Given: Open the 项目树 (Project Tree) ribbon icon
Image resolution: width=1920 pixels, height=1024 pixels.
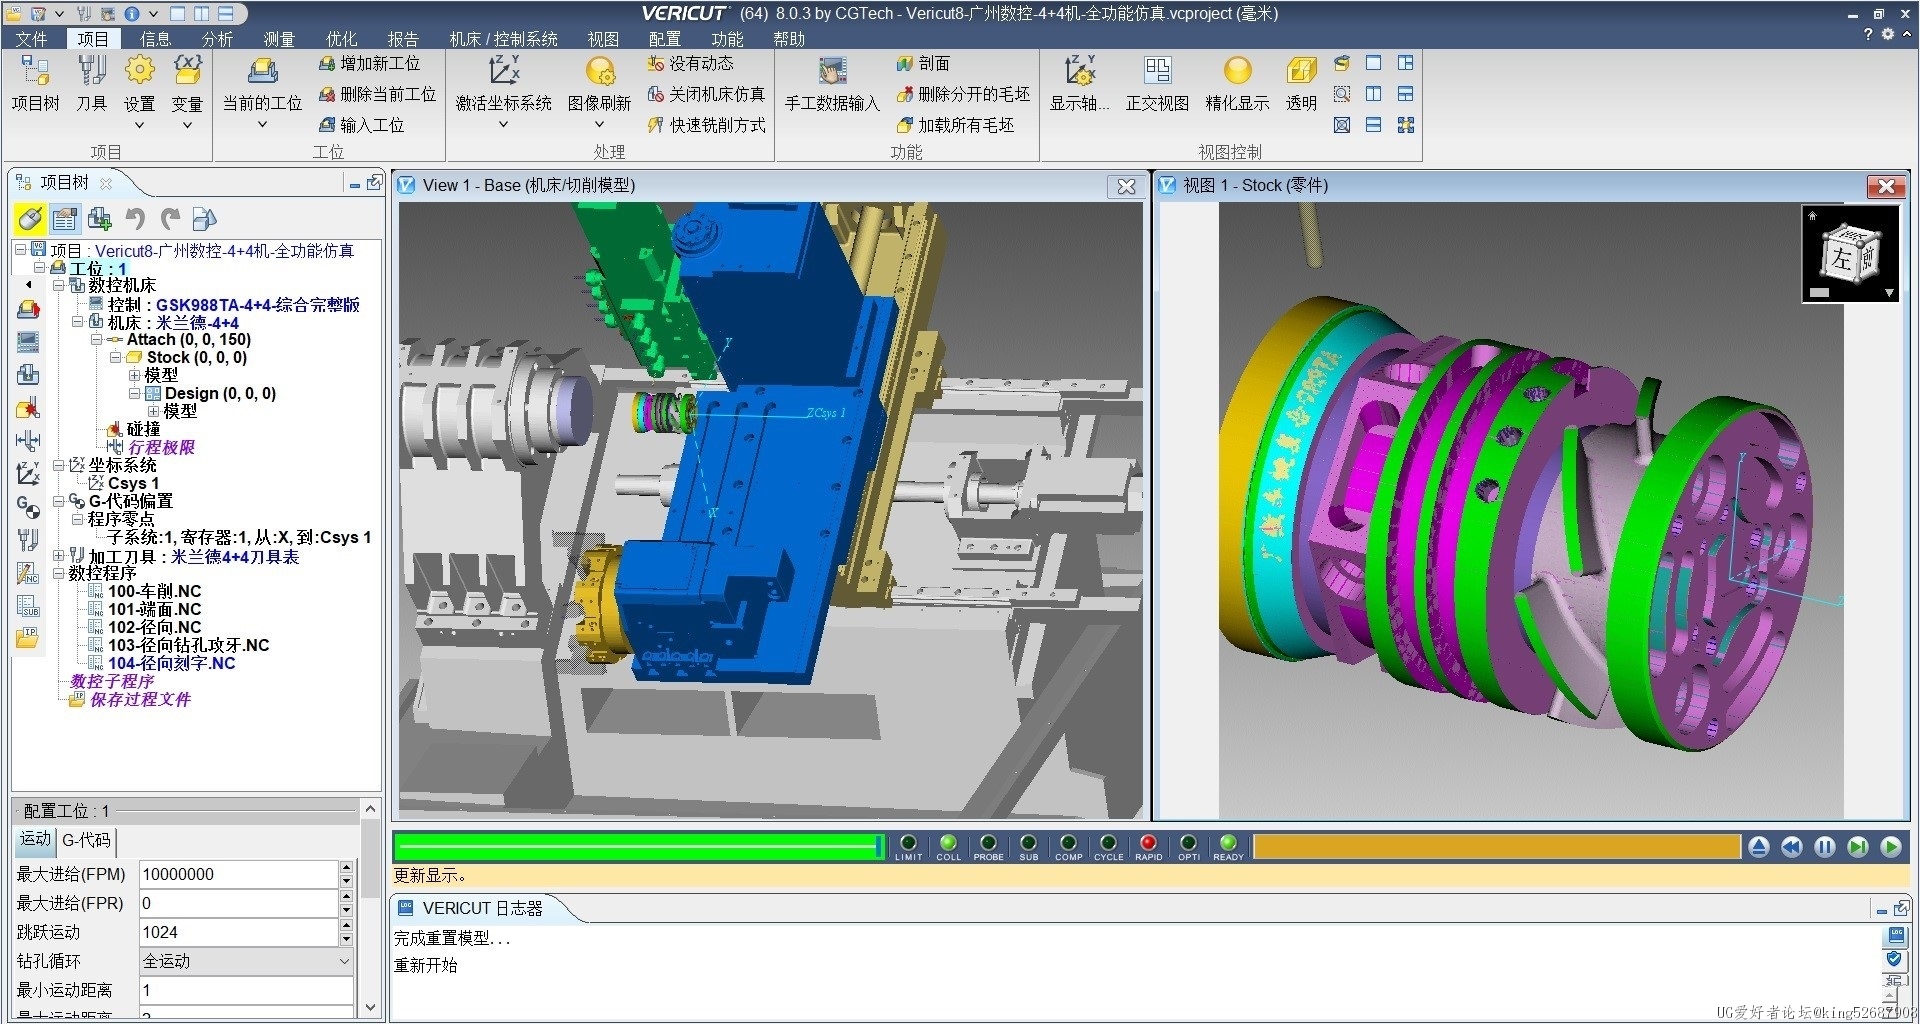Looking at the screenshot, I should tap(35, 82).
